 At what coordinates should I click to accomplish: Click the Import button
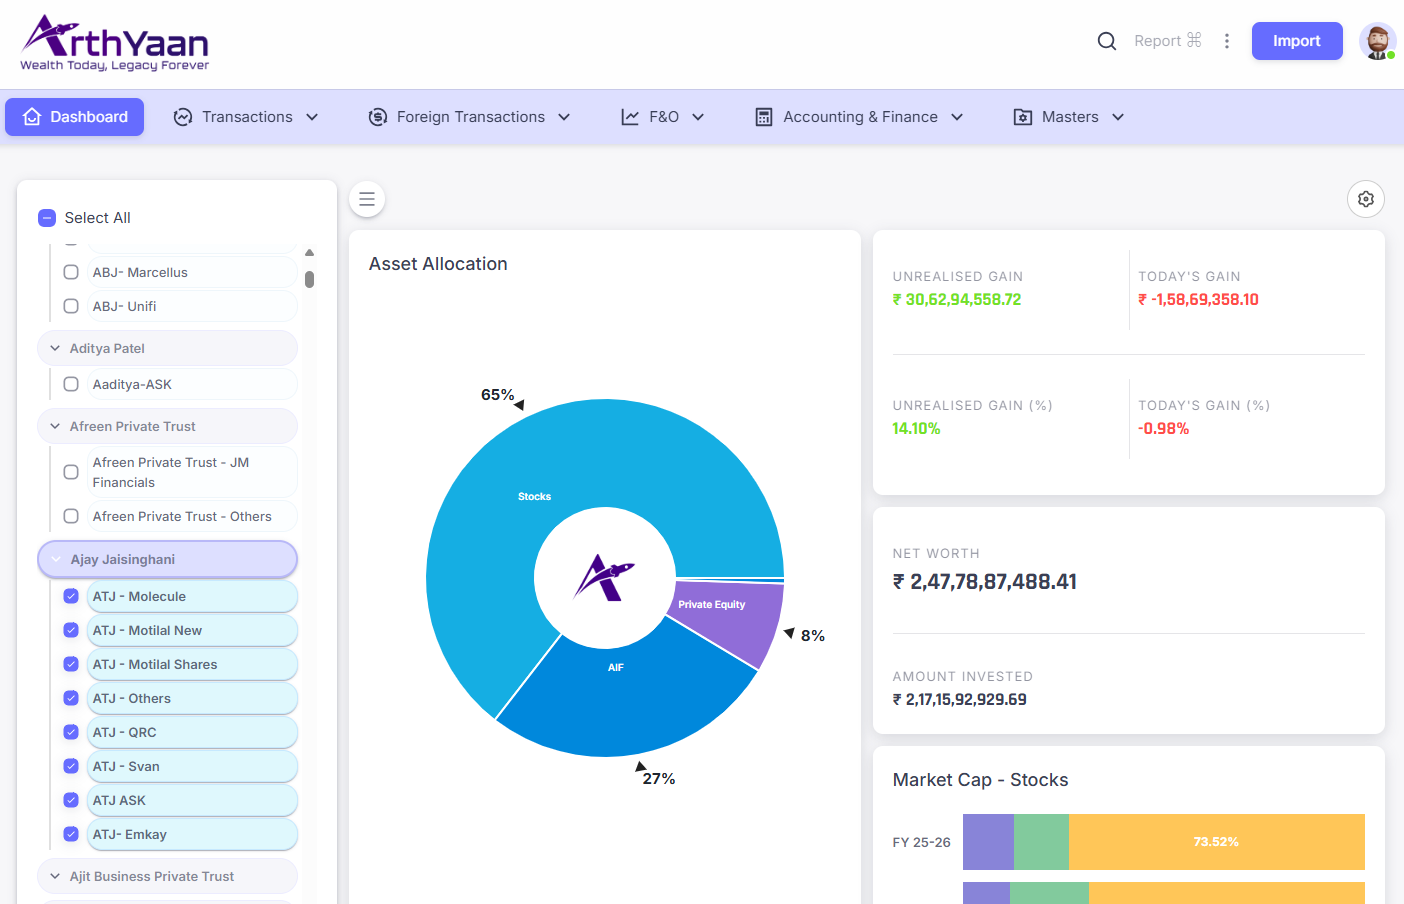(x=1296, y=41)
